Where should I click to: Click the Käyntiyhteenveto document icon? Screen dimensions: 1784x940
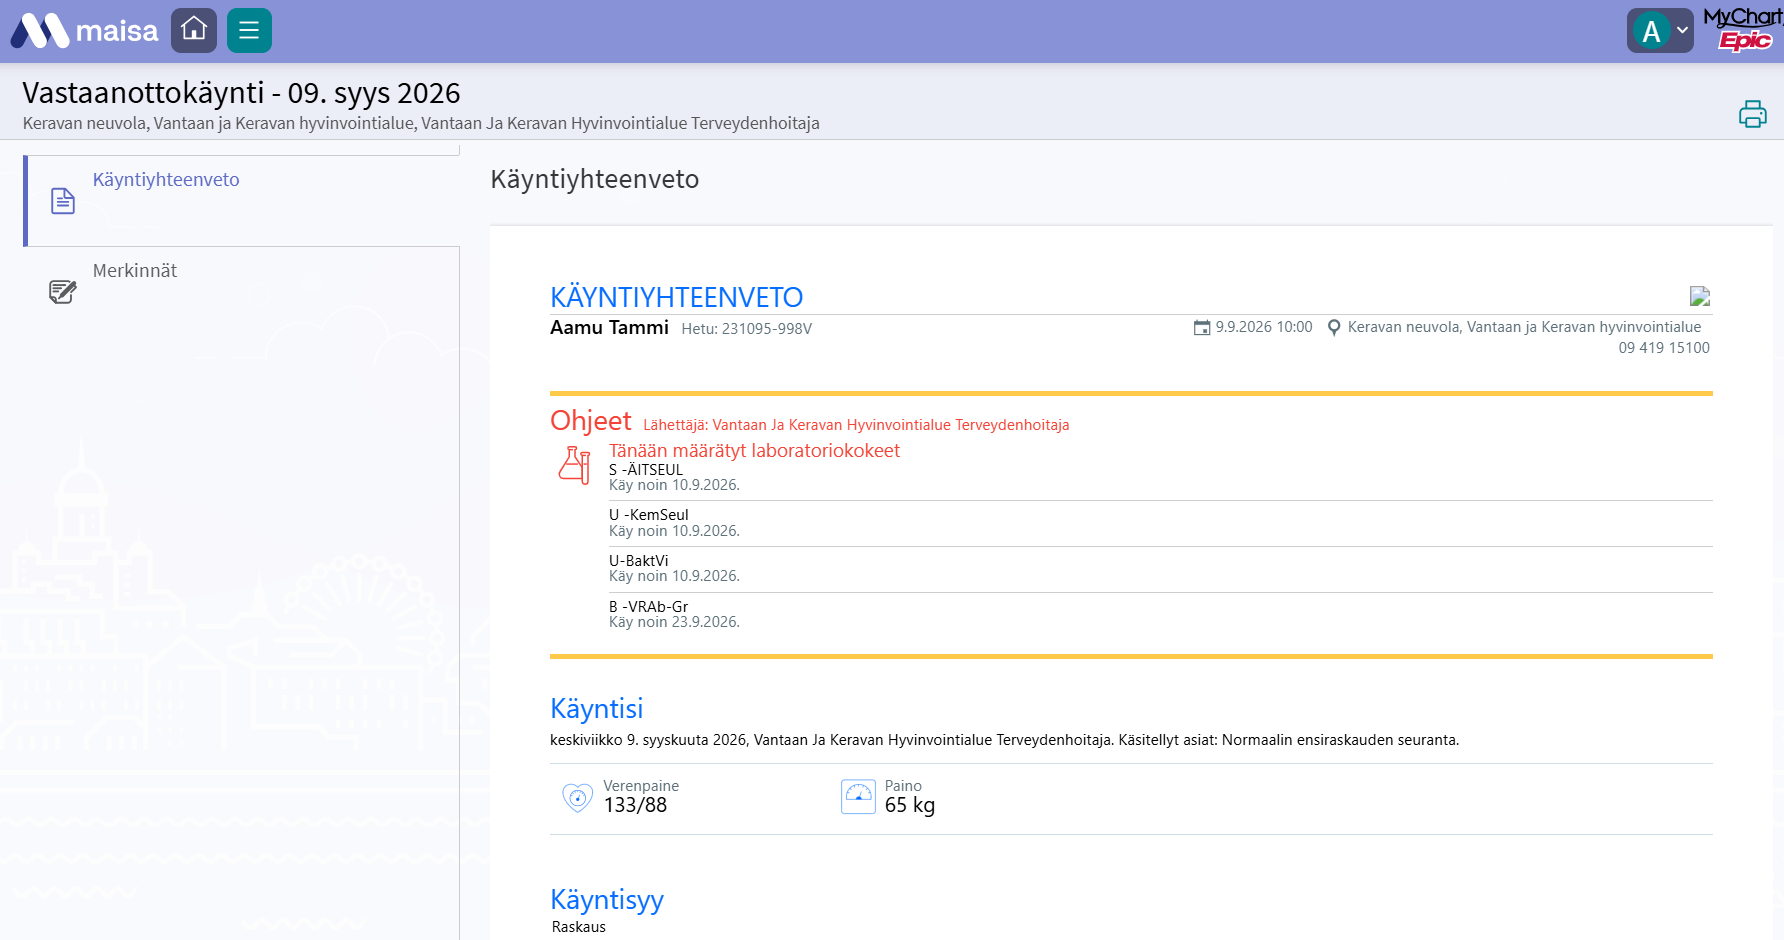pyautogui.click(x=63, y=201)
